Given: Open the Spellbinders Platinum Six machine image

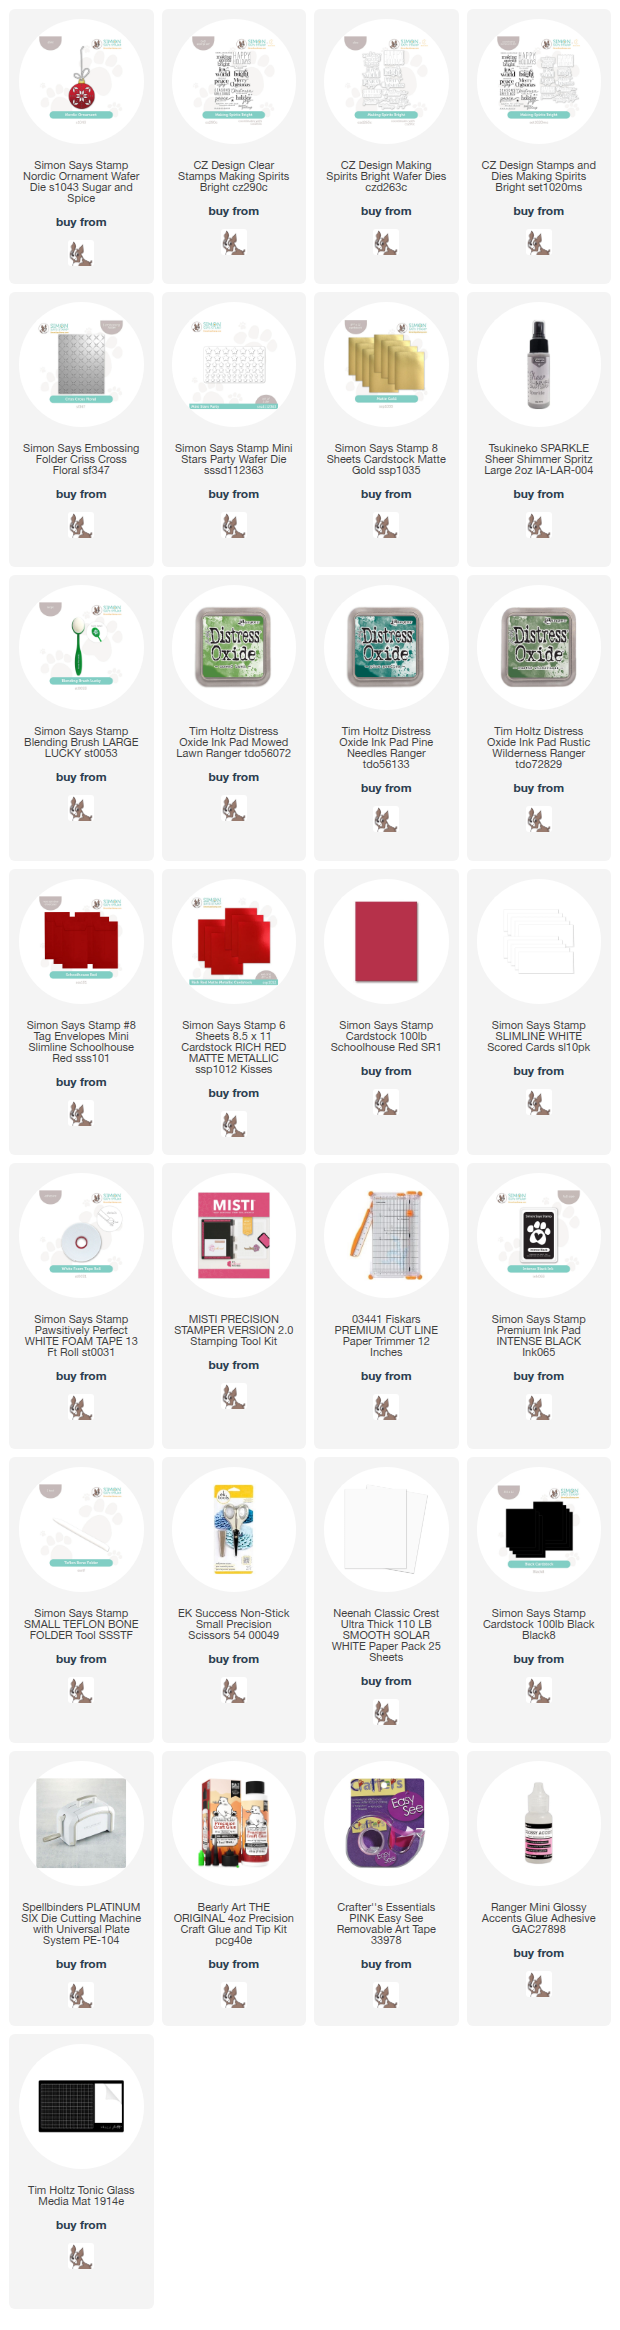Looking at the screenshot, I should point(81,1823).
